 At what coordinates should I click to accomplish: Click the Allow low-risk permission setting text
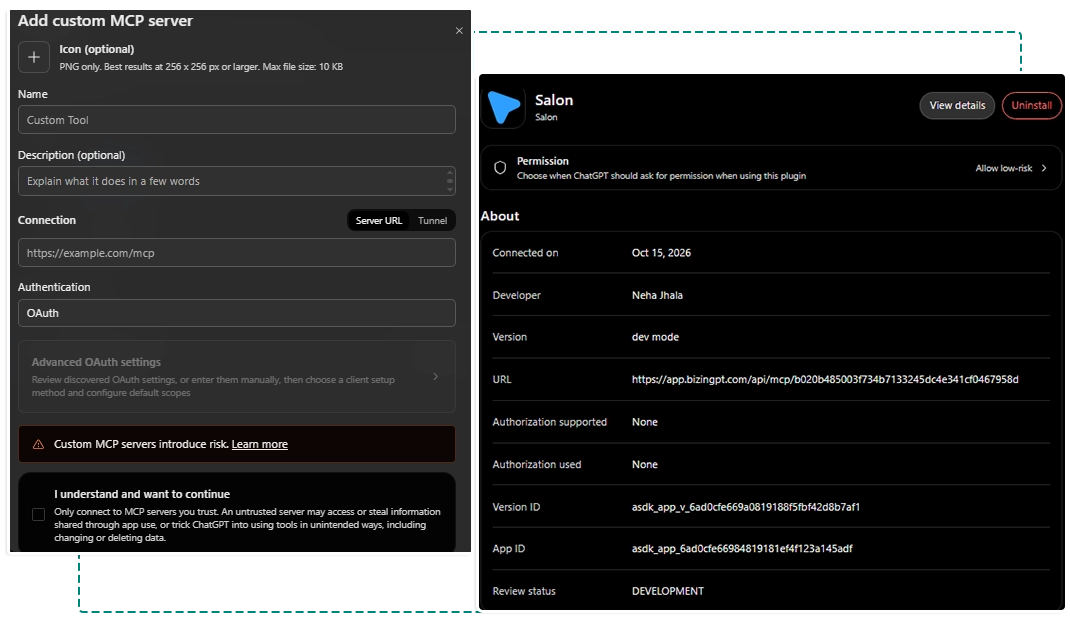click(1004, 168)
